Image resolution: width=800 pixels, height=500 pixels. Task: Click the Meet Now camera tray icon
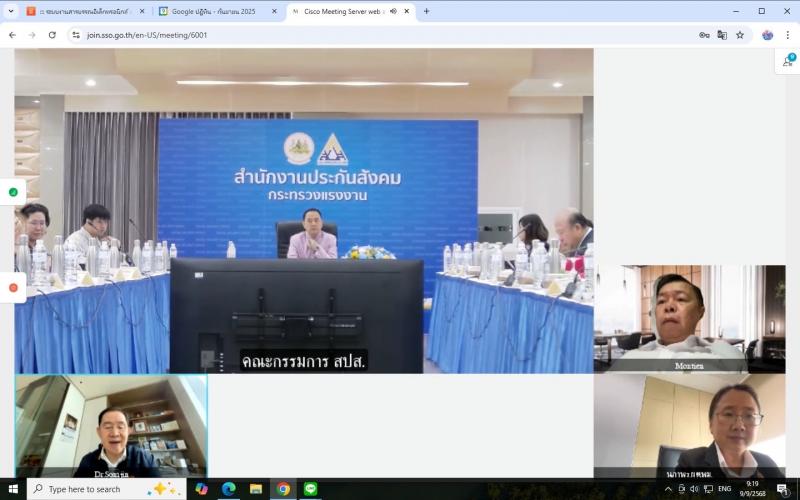[x=682, y=489]
